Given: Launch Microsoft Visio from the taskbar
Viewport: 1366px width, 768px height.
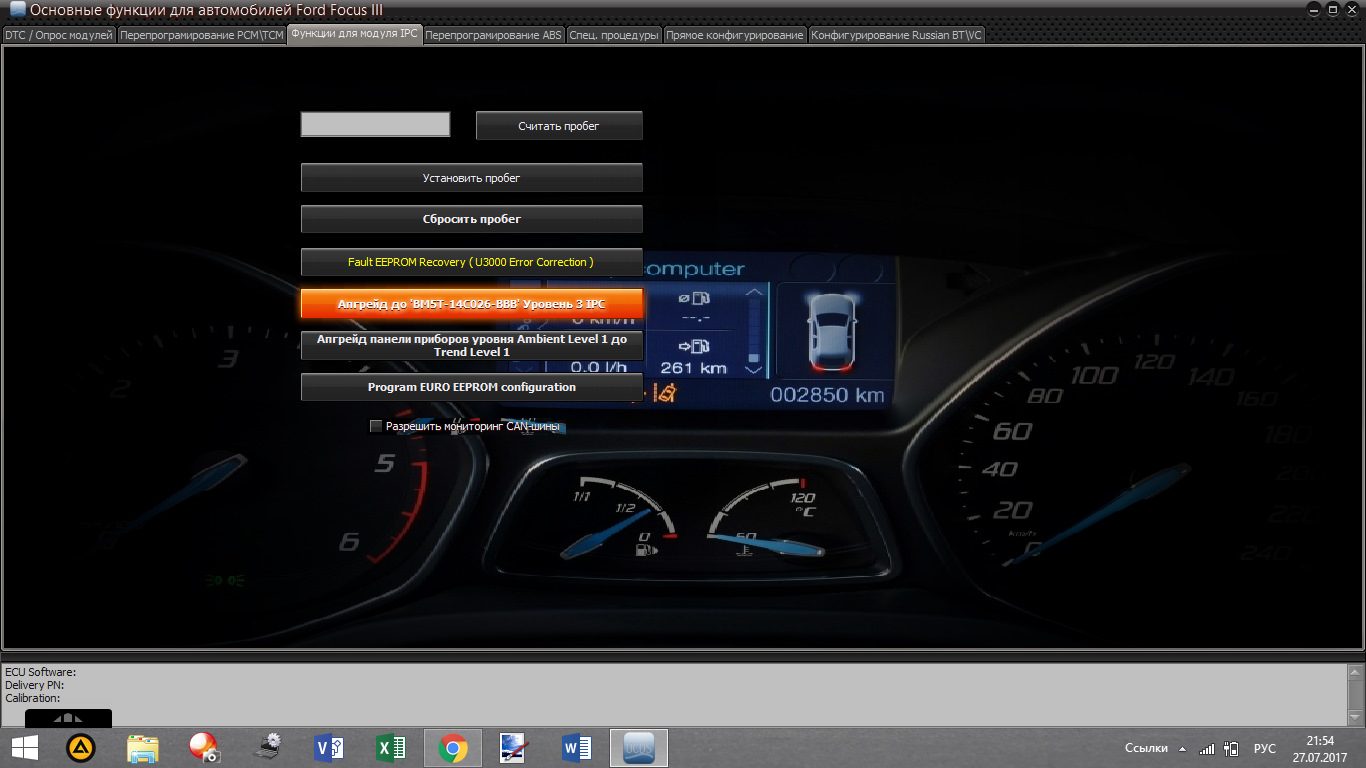Looking at the screenshot, I should [329, 748].
